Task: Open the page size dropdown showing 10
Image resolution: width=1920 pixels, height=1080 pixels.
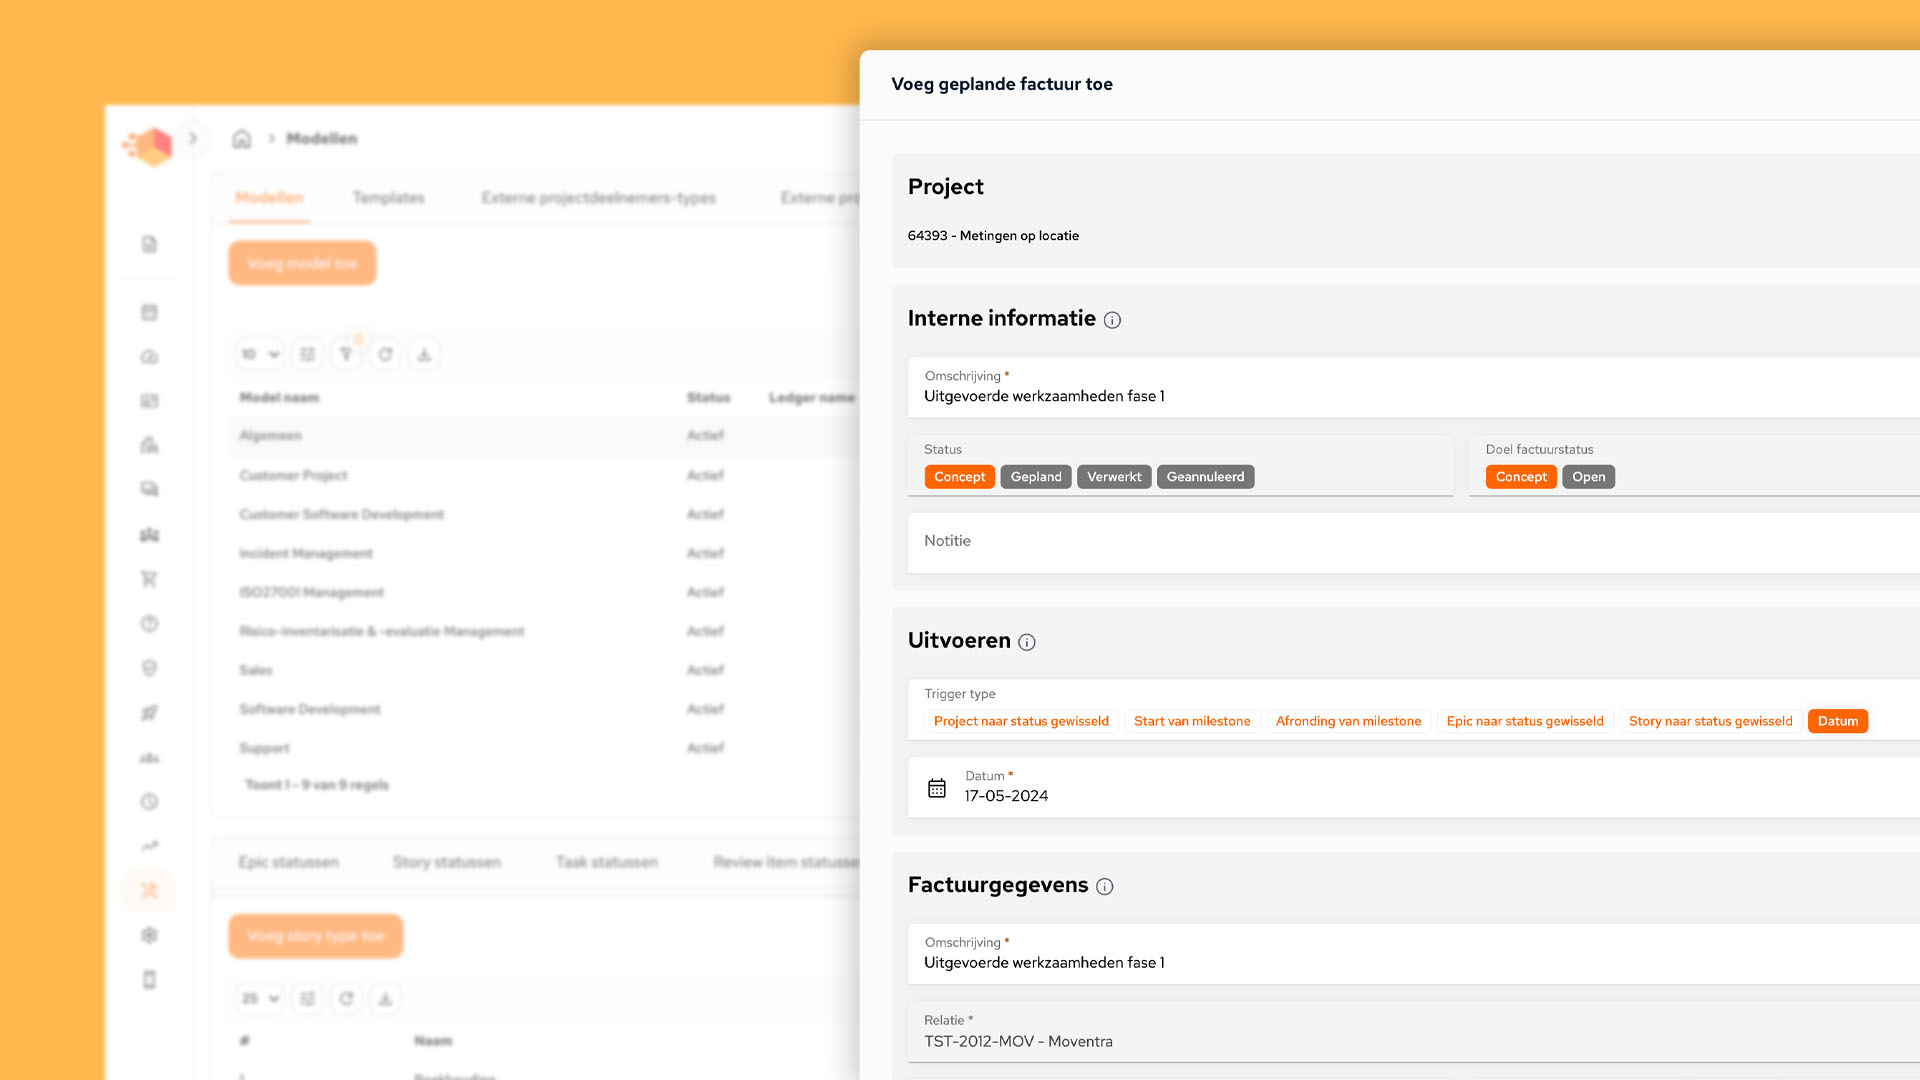Action: click(x=259, y=354)
